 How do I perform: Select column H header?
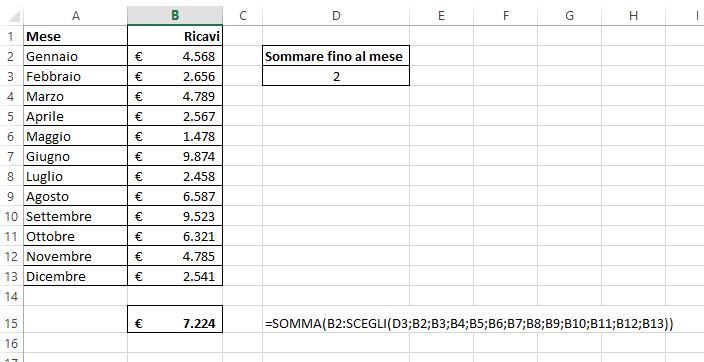(x=633, y=15)
